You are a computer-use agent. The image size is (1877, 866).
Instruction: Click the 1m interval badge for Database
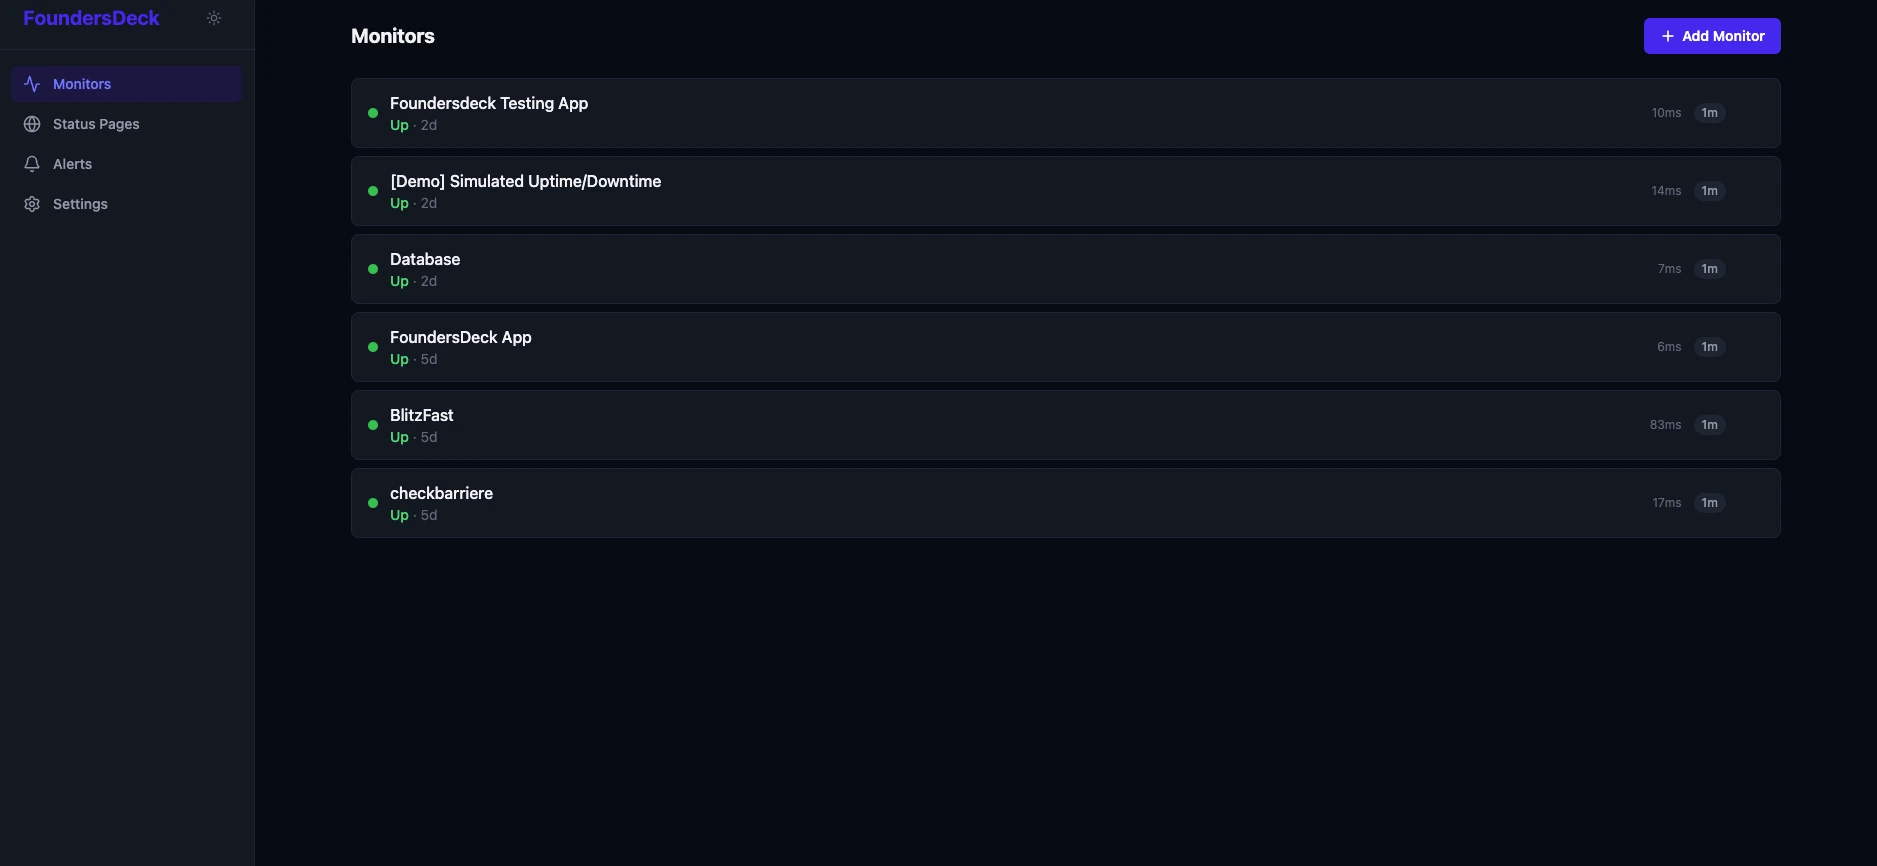[1709, 269]
